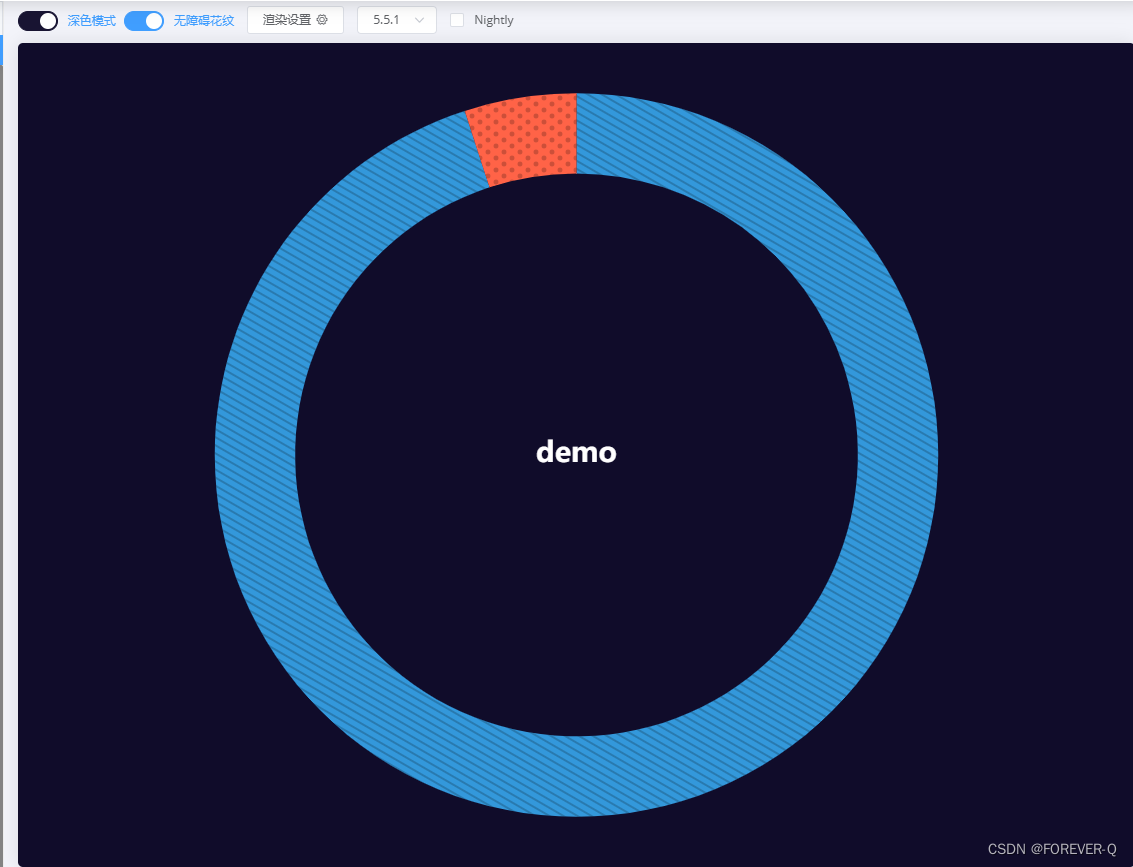Click the 深色模式 text label

pyautogui.click(x=90, y=20)
